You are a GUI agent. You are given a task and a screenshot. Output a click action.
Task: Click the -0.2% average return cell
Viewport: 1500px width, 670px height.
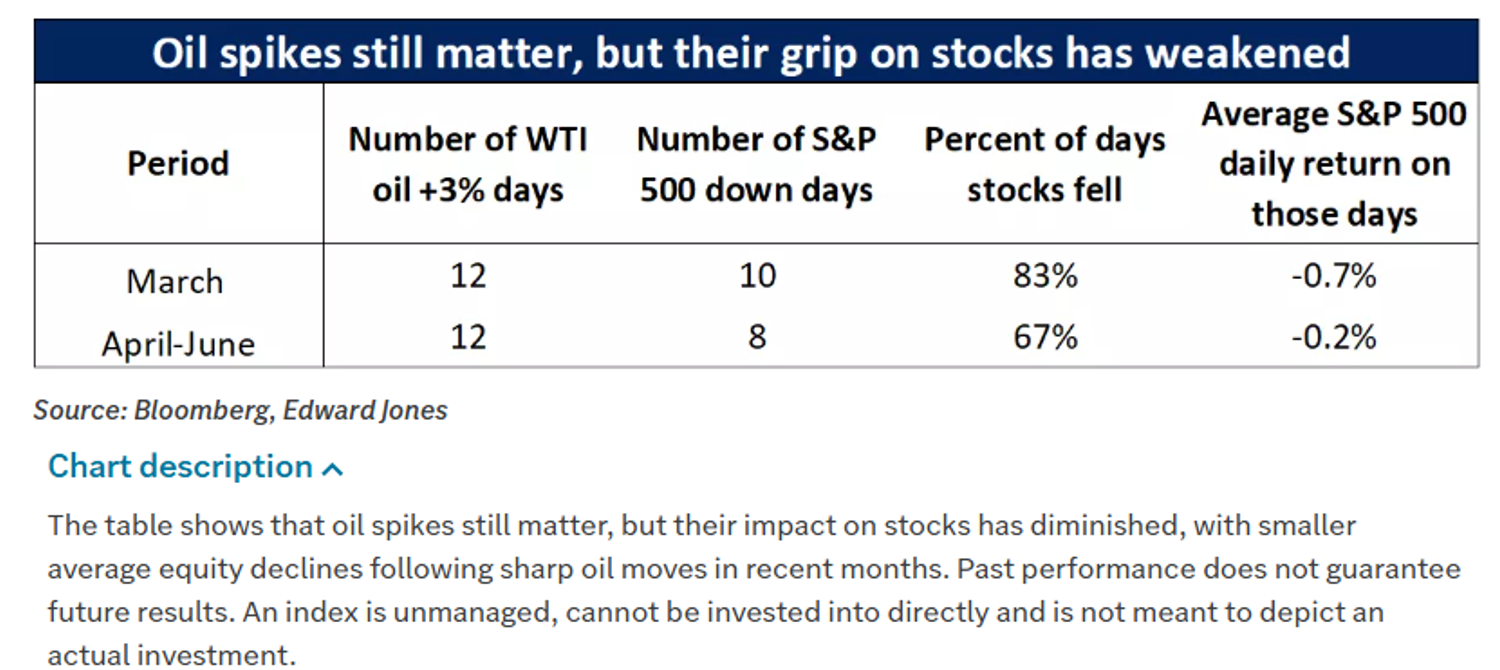(x=1335, y=337)
